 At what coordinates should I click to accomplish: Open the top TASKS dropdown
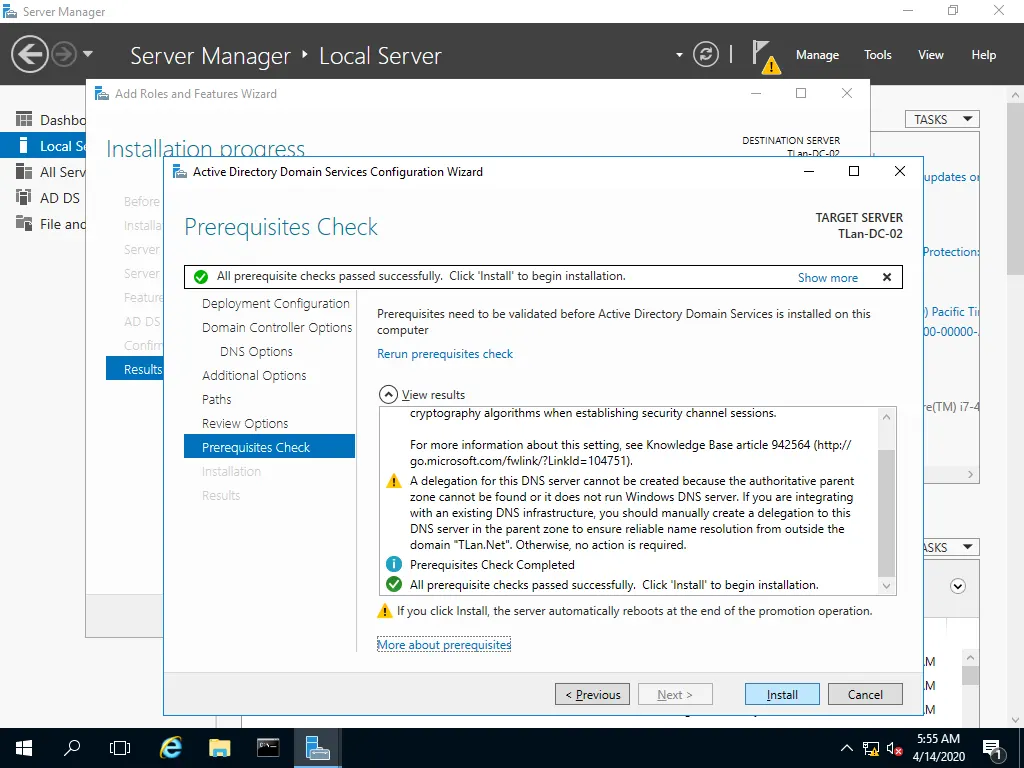point(942,120)
